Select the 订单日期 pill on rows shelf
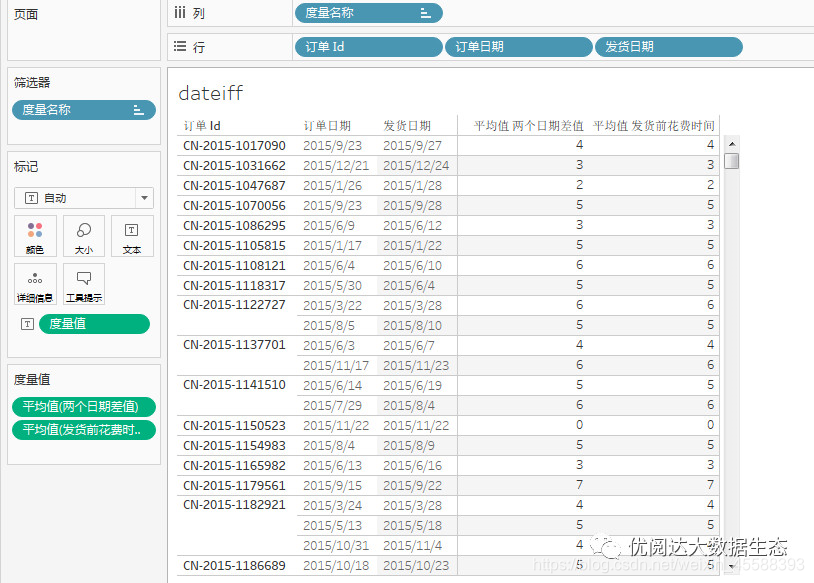This screenshot has width=814, height=583. click(x=519, y=47)
